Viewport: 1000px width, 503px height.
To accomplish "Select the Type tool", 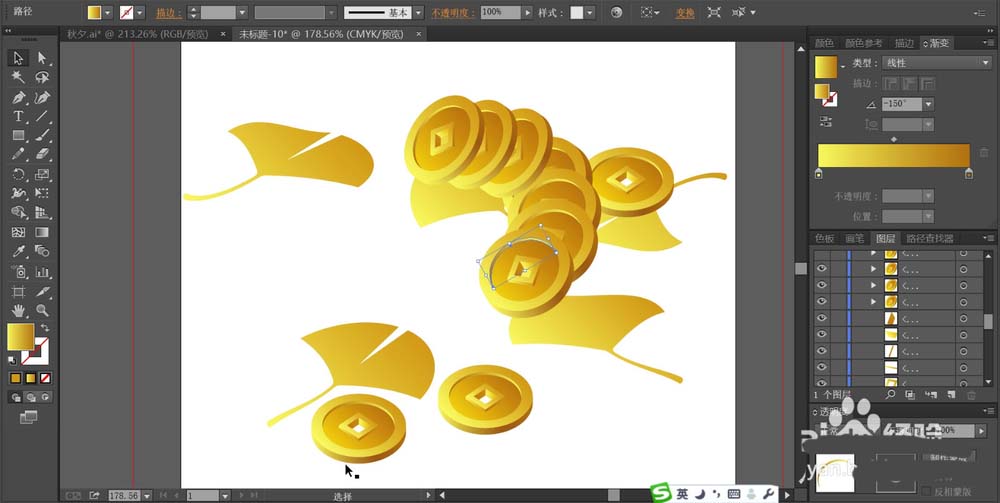I will [18, 116].
